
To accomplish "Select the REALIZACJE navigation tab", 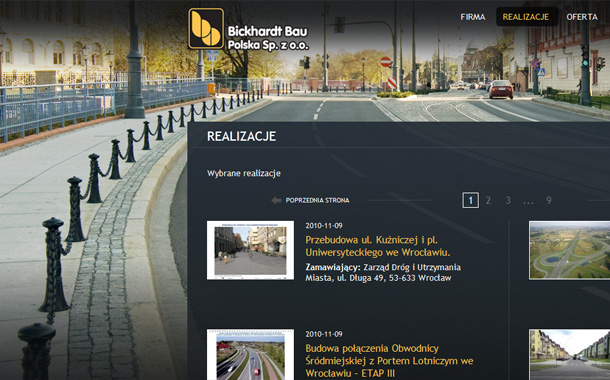I will [x=526, y=17].
